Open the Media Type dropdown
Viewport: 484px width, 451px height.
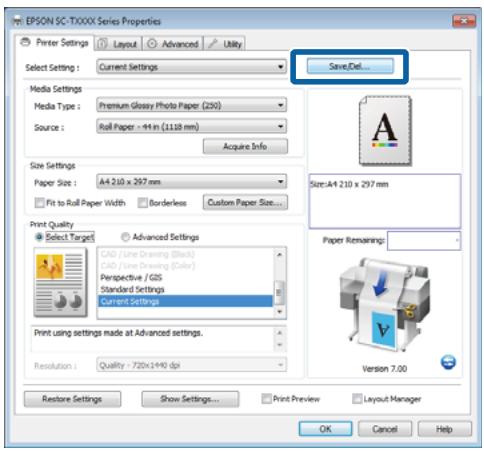click(191, 105)
